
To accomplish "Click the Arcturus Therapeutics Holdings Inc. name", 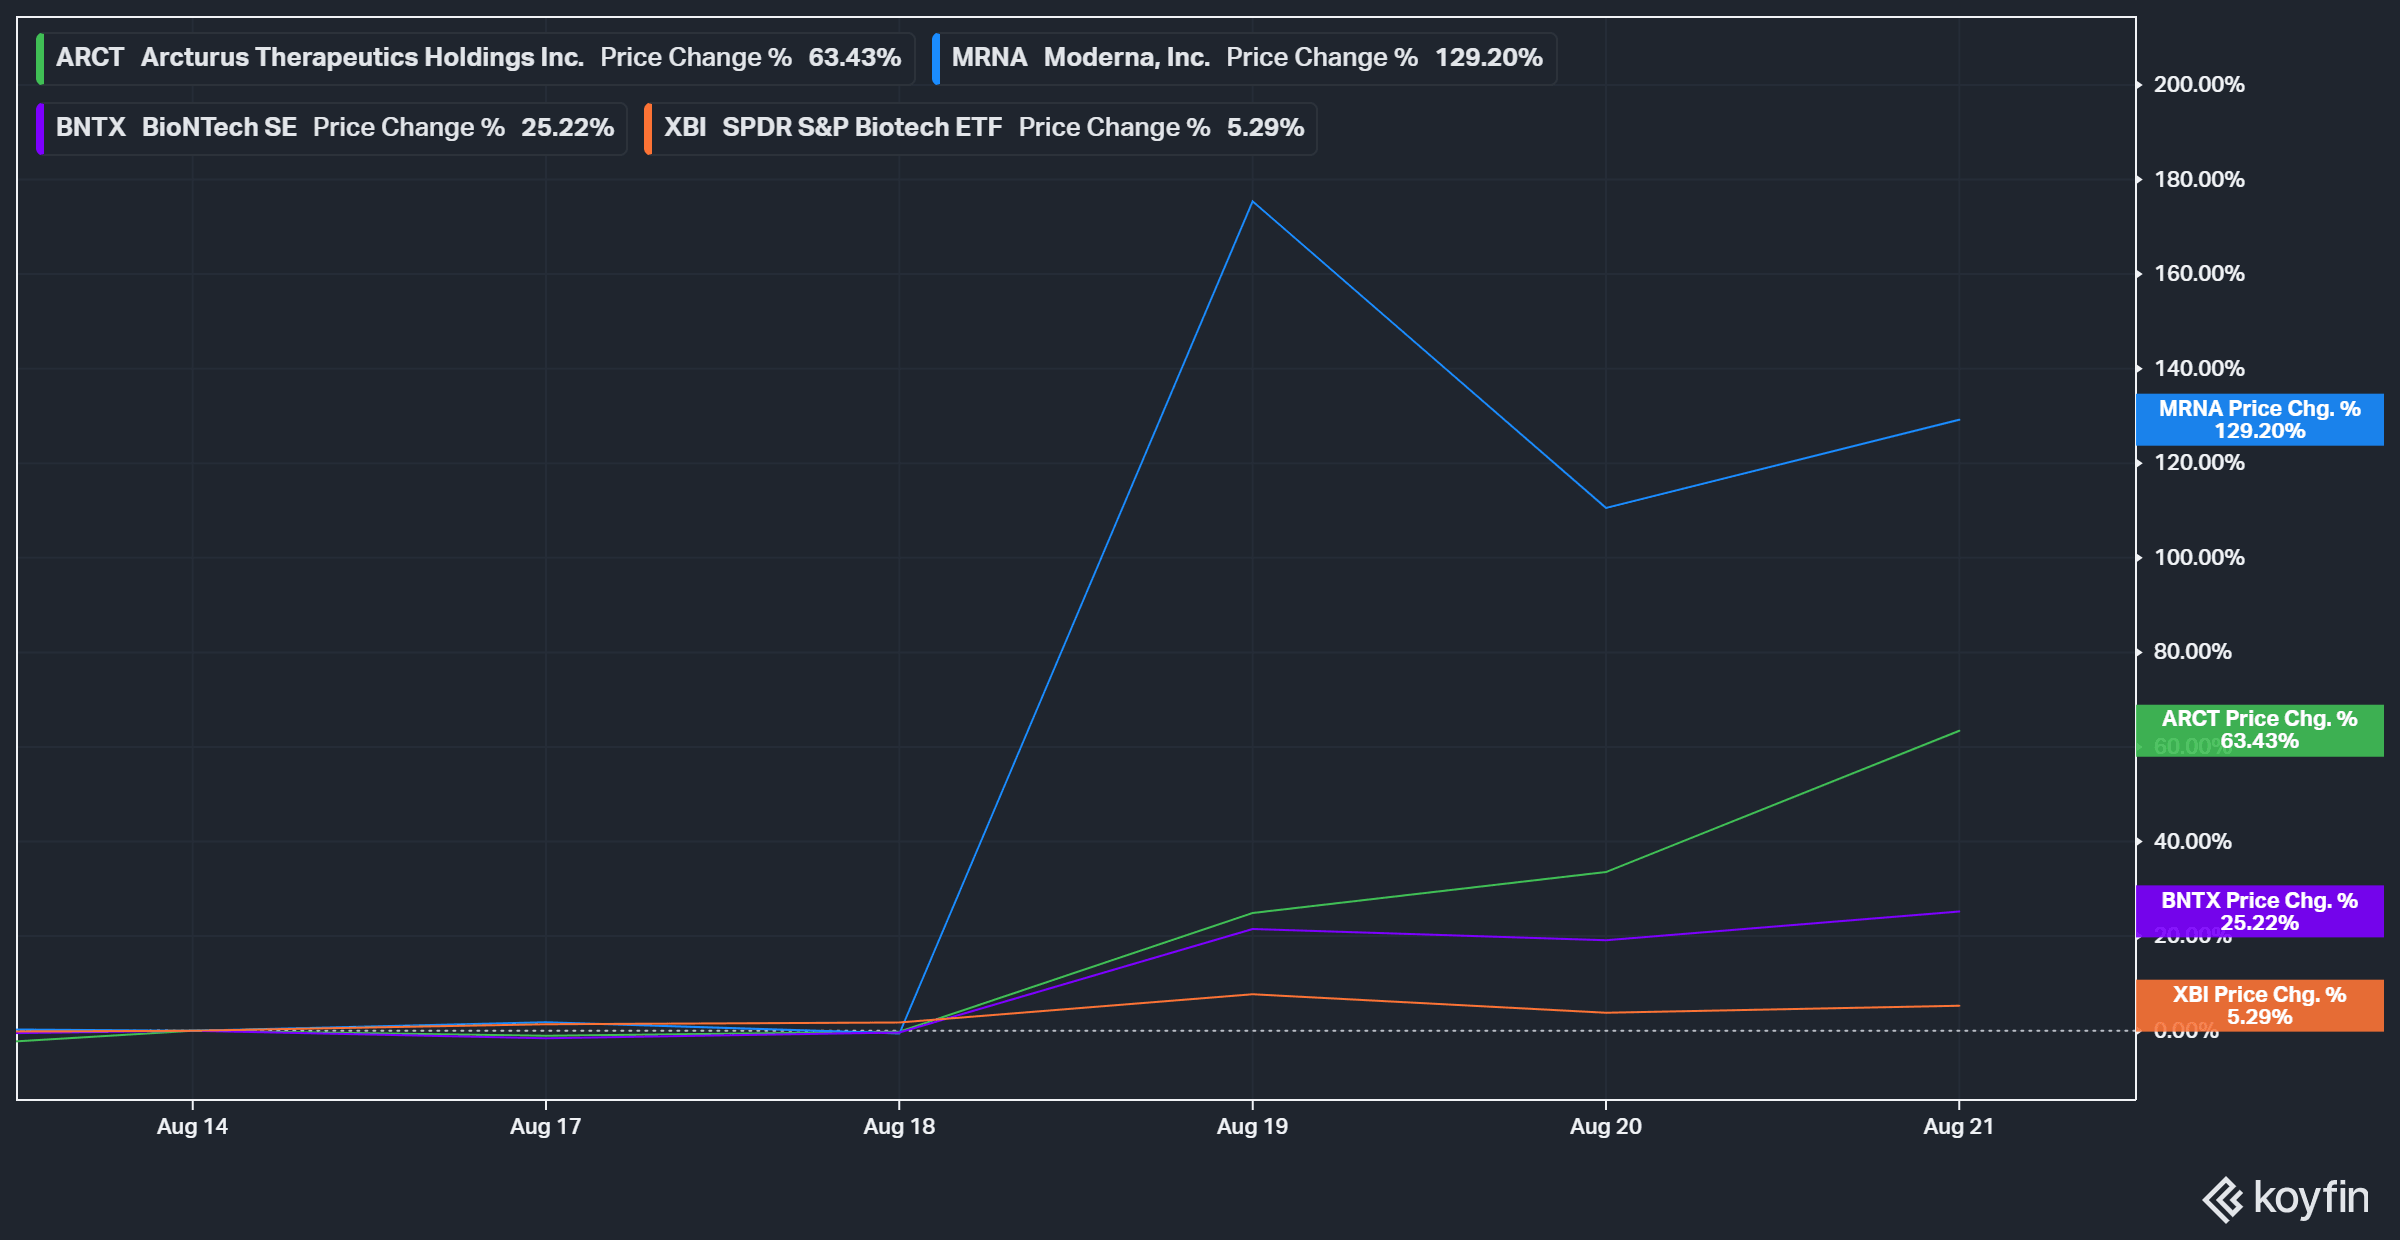I will [362, 58].
